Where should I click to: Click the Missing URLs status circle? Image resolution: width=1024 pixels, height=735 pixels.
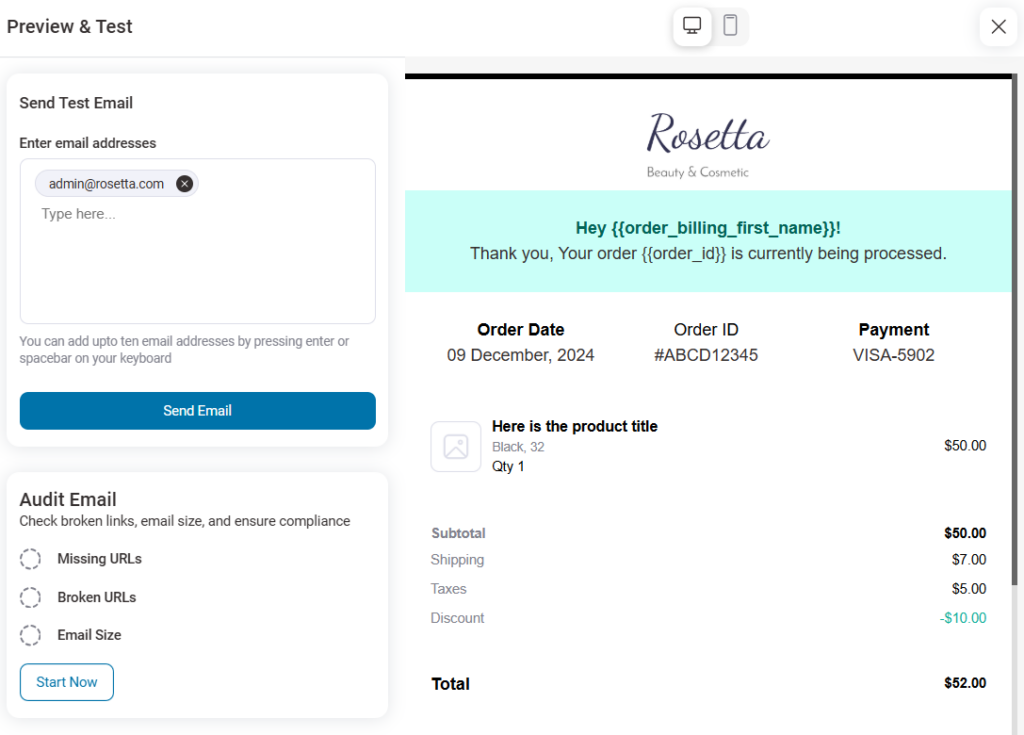[x=31, y=559]
